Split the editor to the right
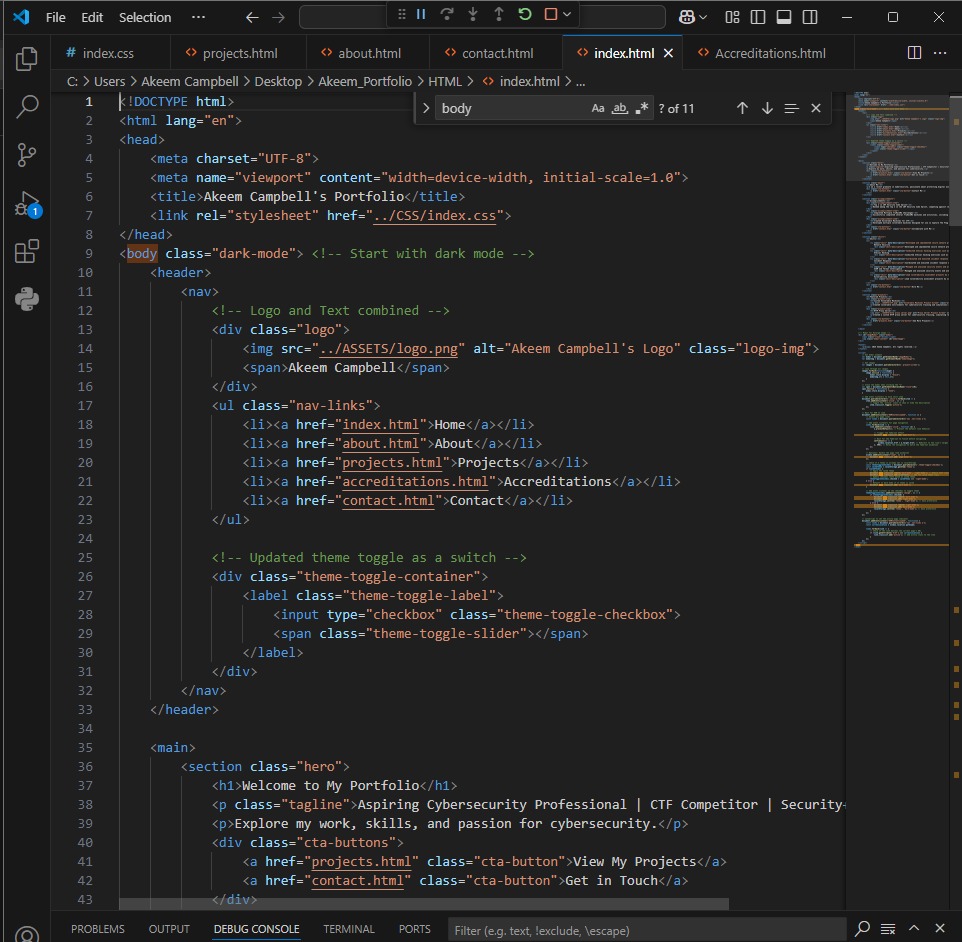The width and height of the screenshot is (962, 942). (x=914, y=53)
